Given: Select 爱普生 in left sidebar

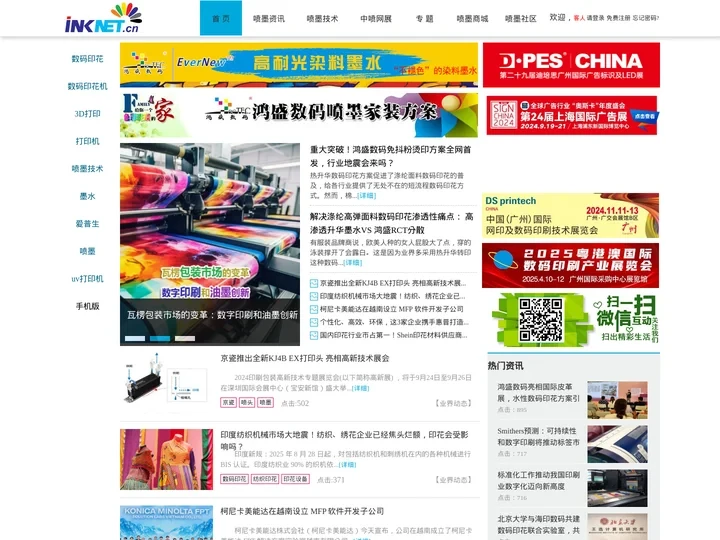Looking at the screenshot, I should [87, 224].
